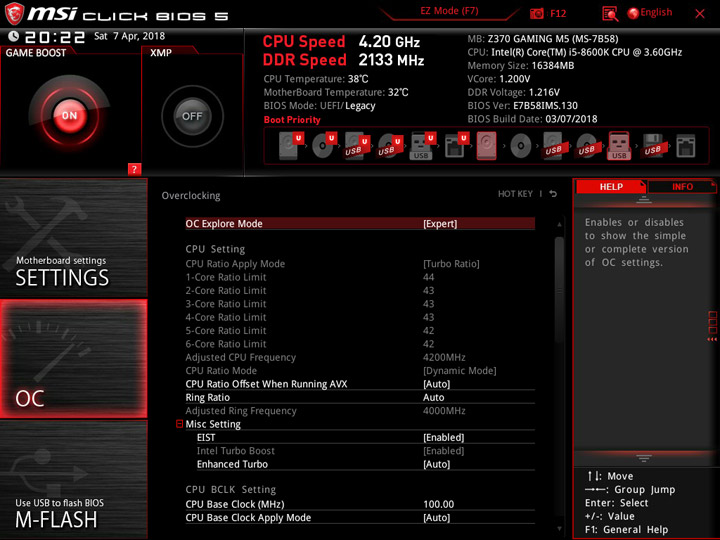Select the UEFI CD/DVD boot device icon

324,146
